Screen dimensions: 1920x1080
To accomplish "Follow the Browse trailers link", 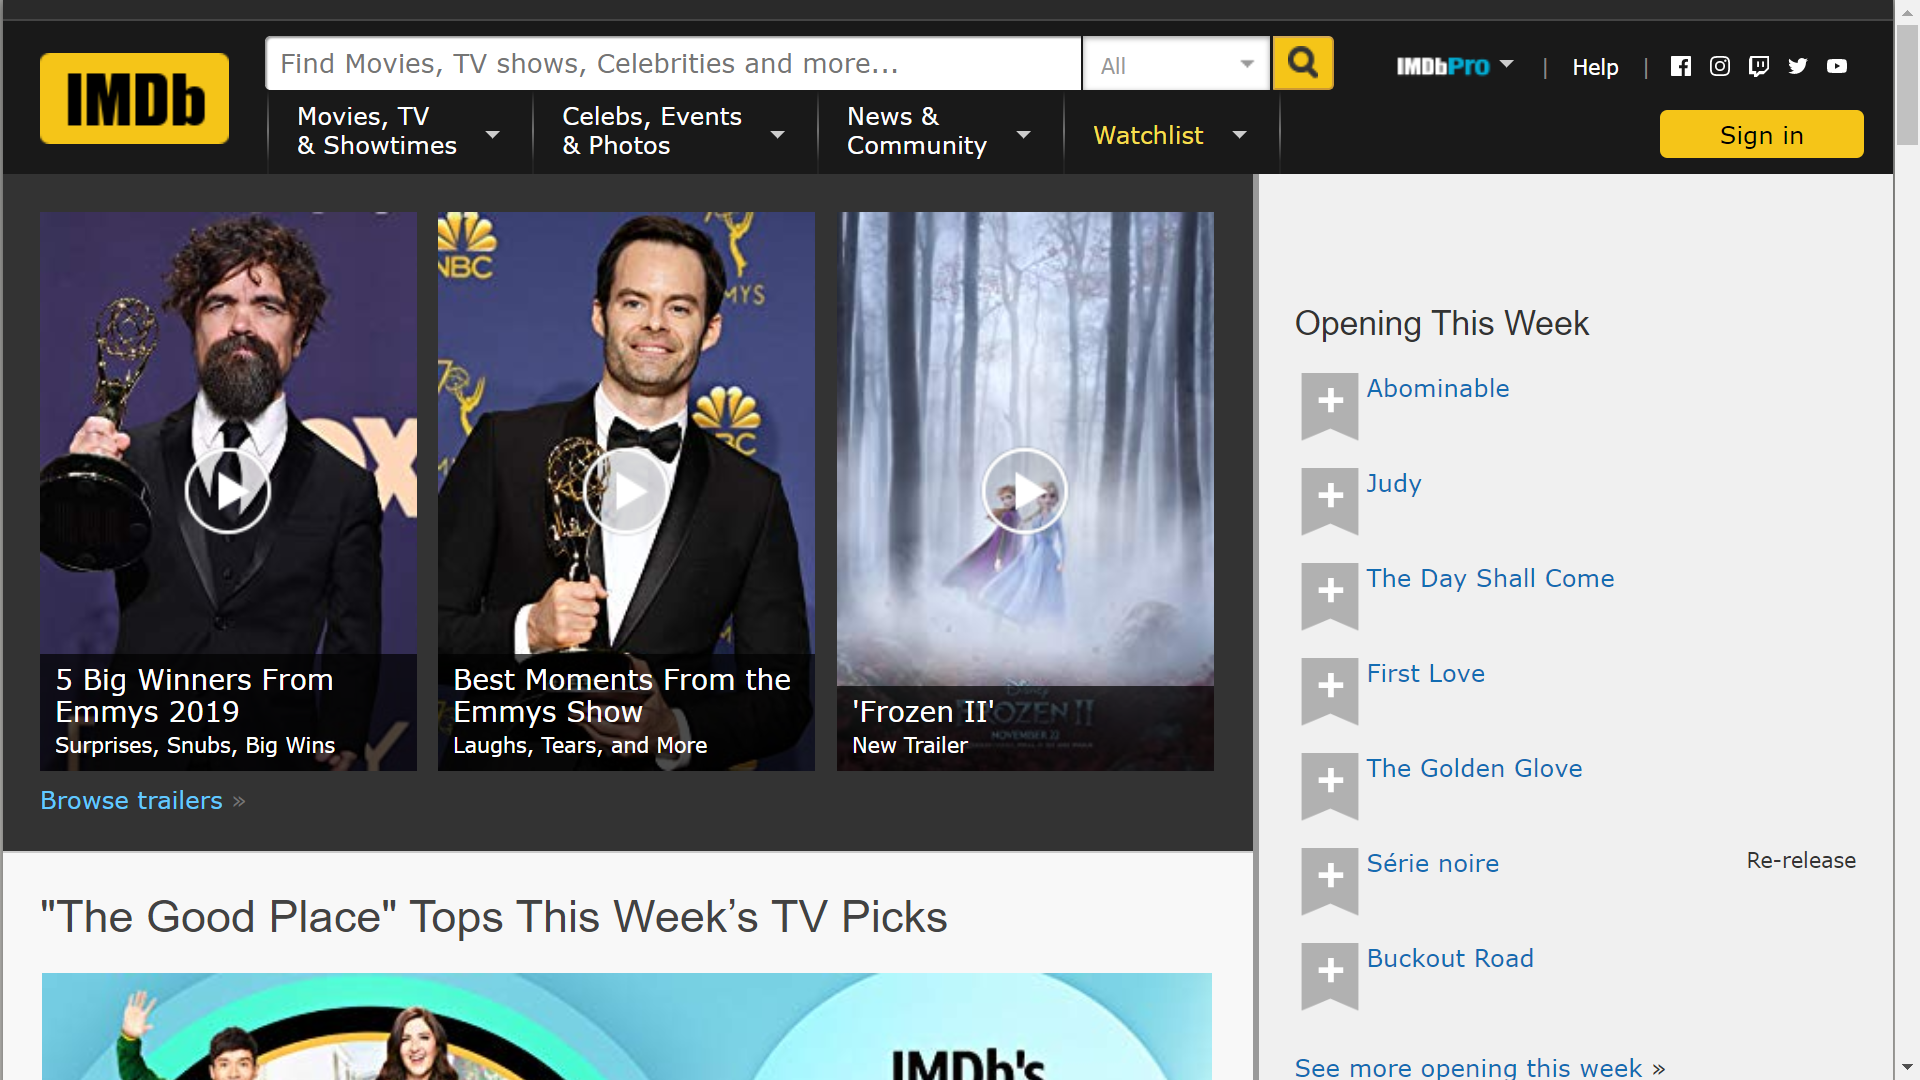I will pyautogui.click(x=131, y=801).
